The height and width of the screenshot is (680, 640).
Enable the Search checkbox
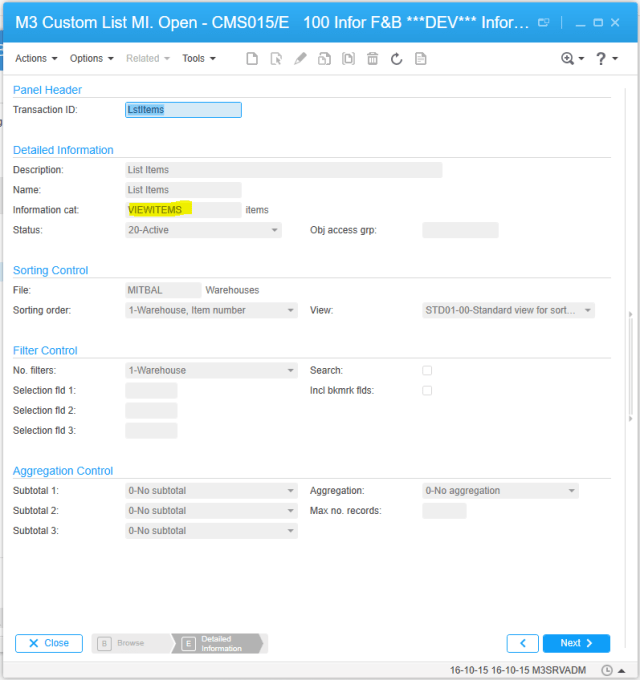click(x=427, y=370)
